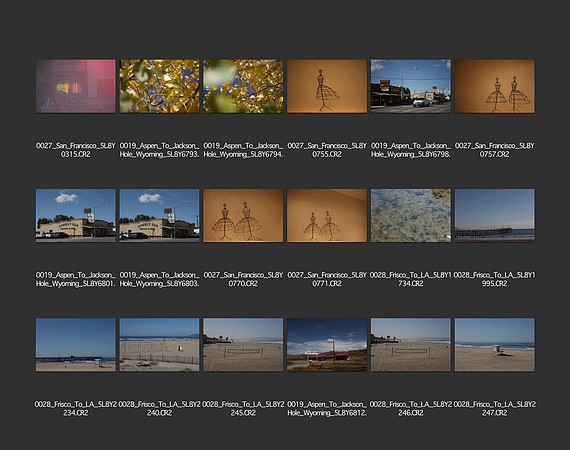570x450 pixels.
Task: Click the single wire dress form thumbnail SL8Y0755
Action: click(x=327, y=87)
